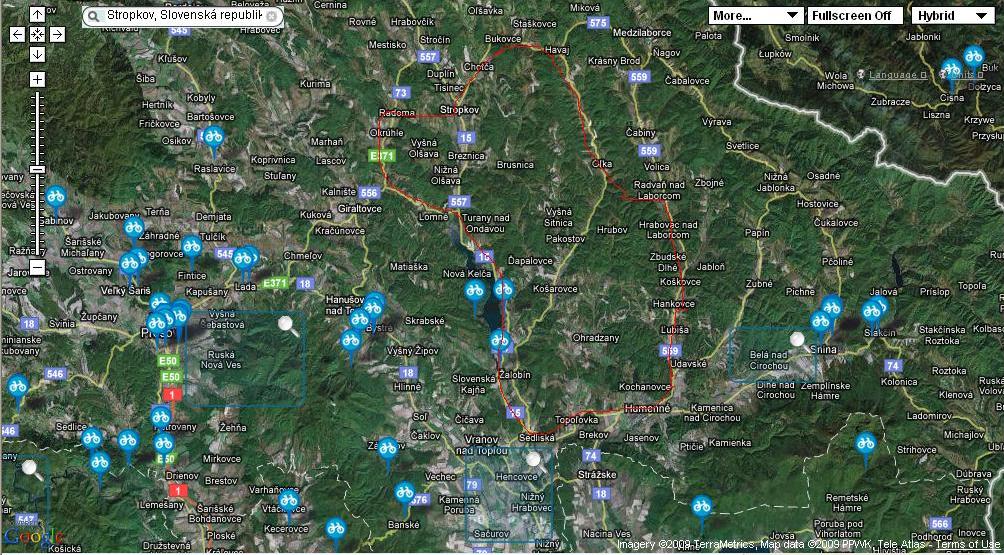The width and height of the screenshot is (1004, 555).
Task: Toggle the Fullscreen Off button
Action: coord(851,16)
